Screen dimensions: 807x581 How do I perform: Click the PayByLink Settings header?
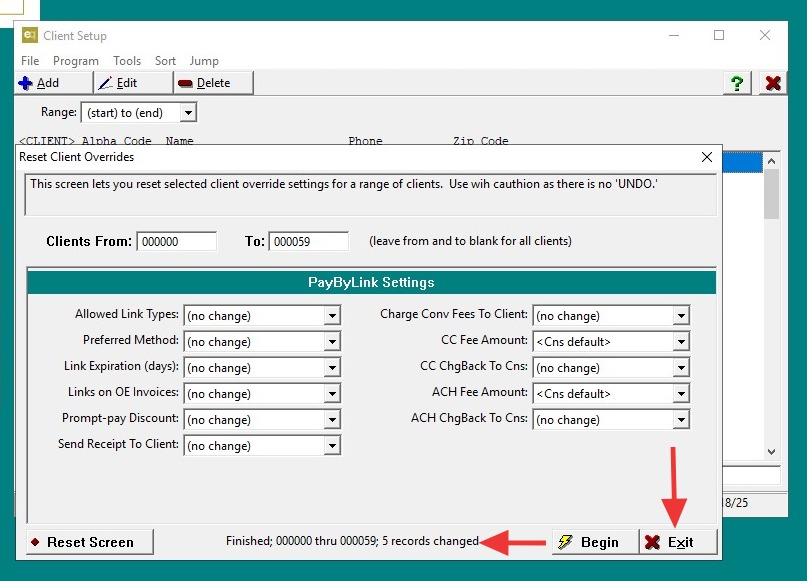tap(371, 282)
